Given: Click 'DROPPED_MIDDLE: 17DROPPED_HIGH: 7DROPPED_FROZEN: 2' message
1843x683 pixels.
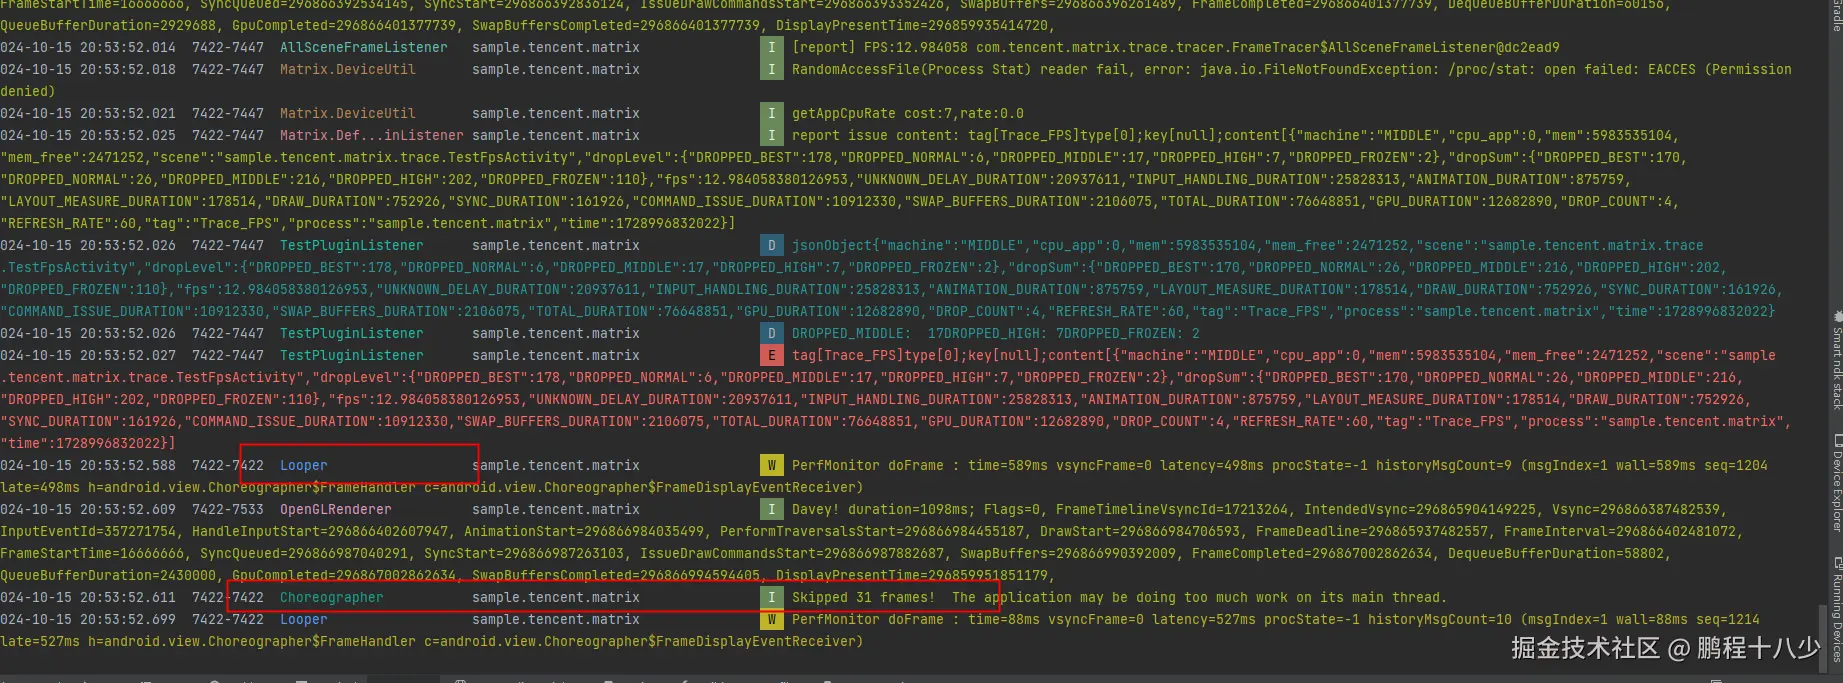Looking at the screenshot, I should pos(995,333).
